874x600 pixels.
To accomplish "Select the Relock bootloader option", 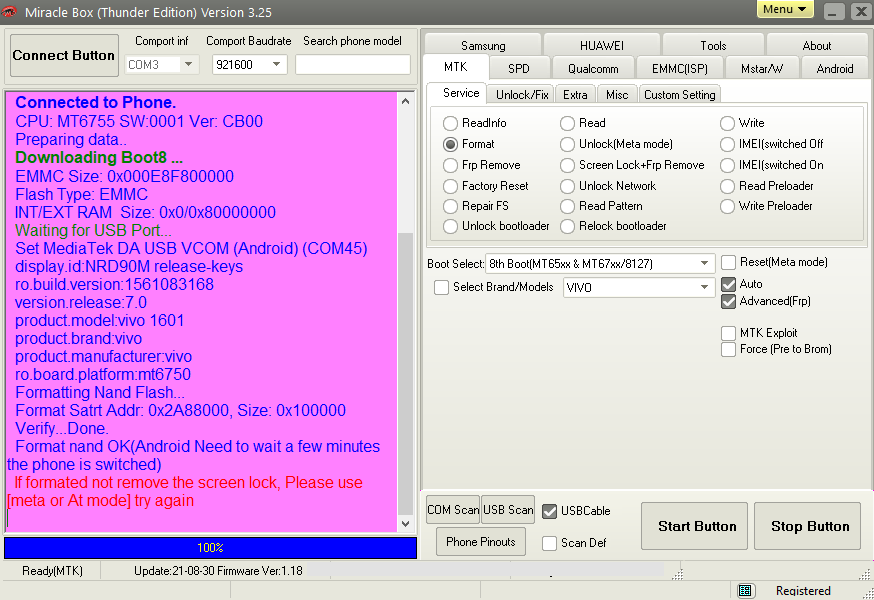I will (567, 226).
